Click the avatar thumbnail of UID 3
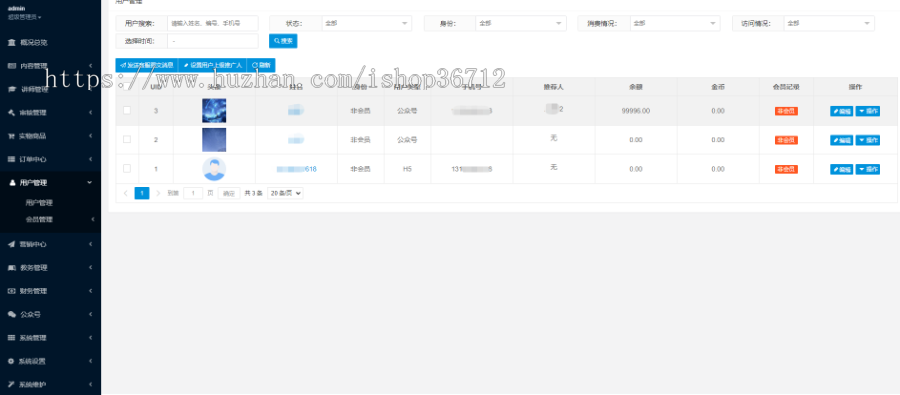 point(214,110)
